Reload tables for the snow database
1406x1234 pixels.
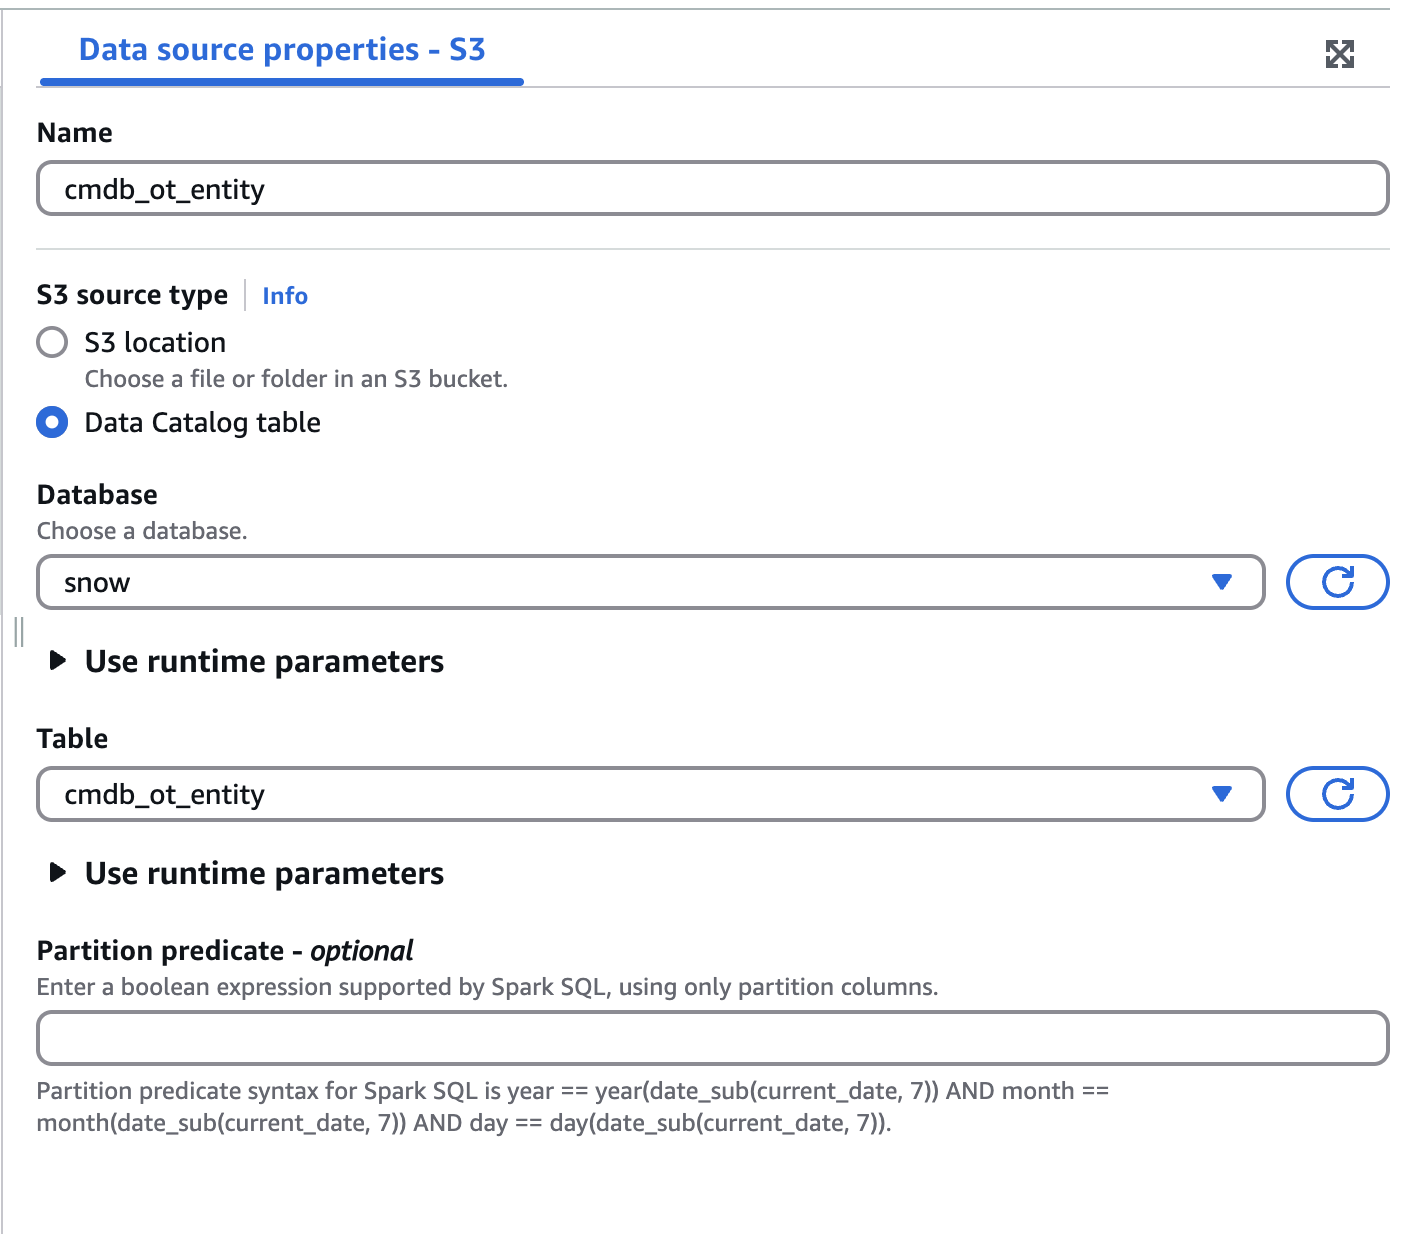point(1337,794)
